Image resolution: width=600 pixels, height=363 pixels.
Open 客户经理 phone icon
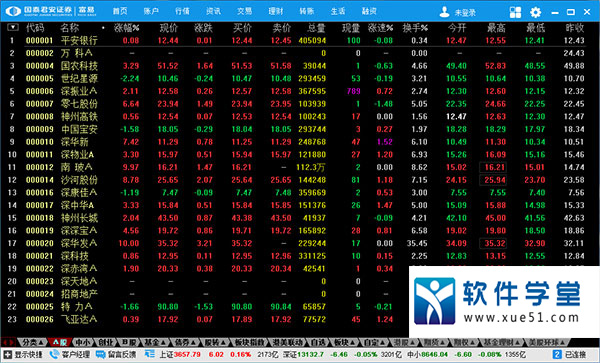pos(54,355)
